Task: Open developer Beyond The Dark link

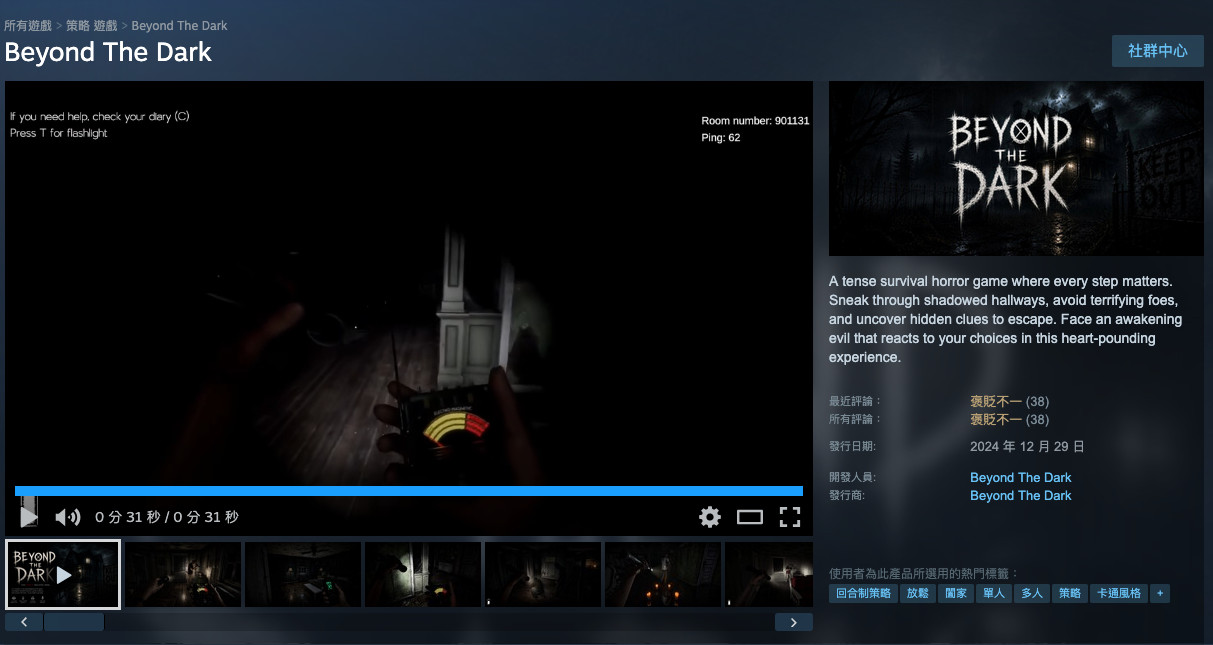Action: point(1020,478)
